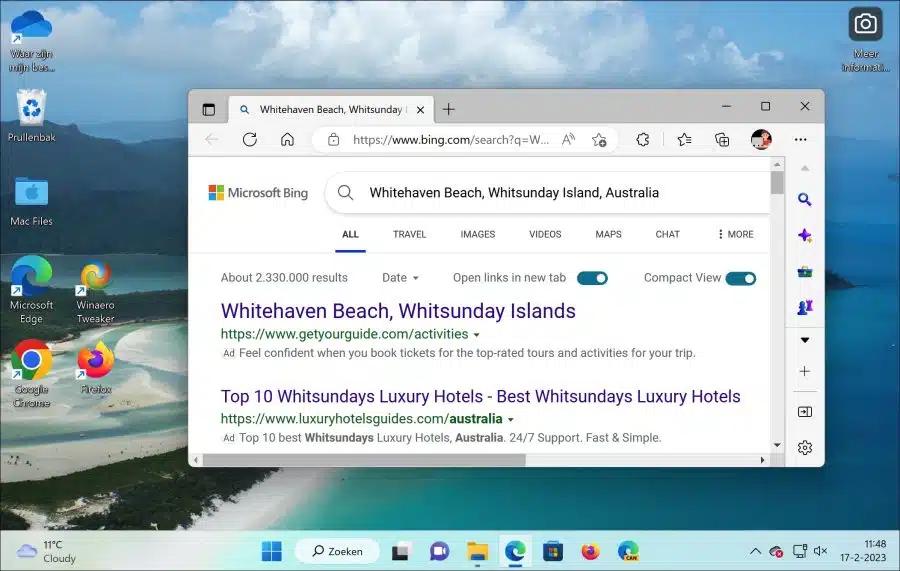The height and width of the screenshot is (571, 900).
Task: Open Whitehaven Beach, Whitsunday Islands result
Action: tap(398, 311)
